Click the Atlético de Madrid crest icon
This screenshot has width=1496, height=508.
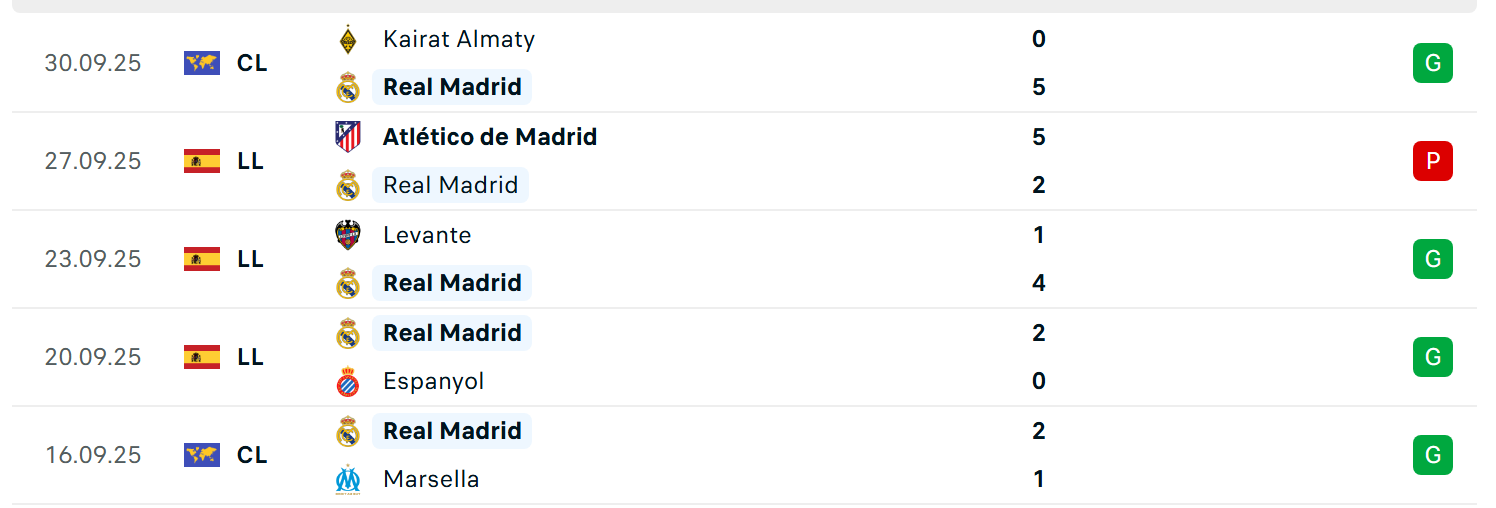coord(347,137)
